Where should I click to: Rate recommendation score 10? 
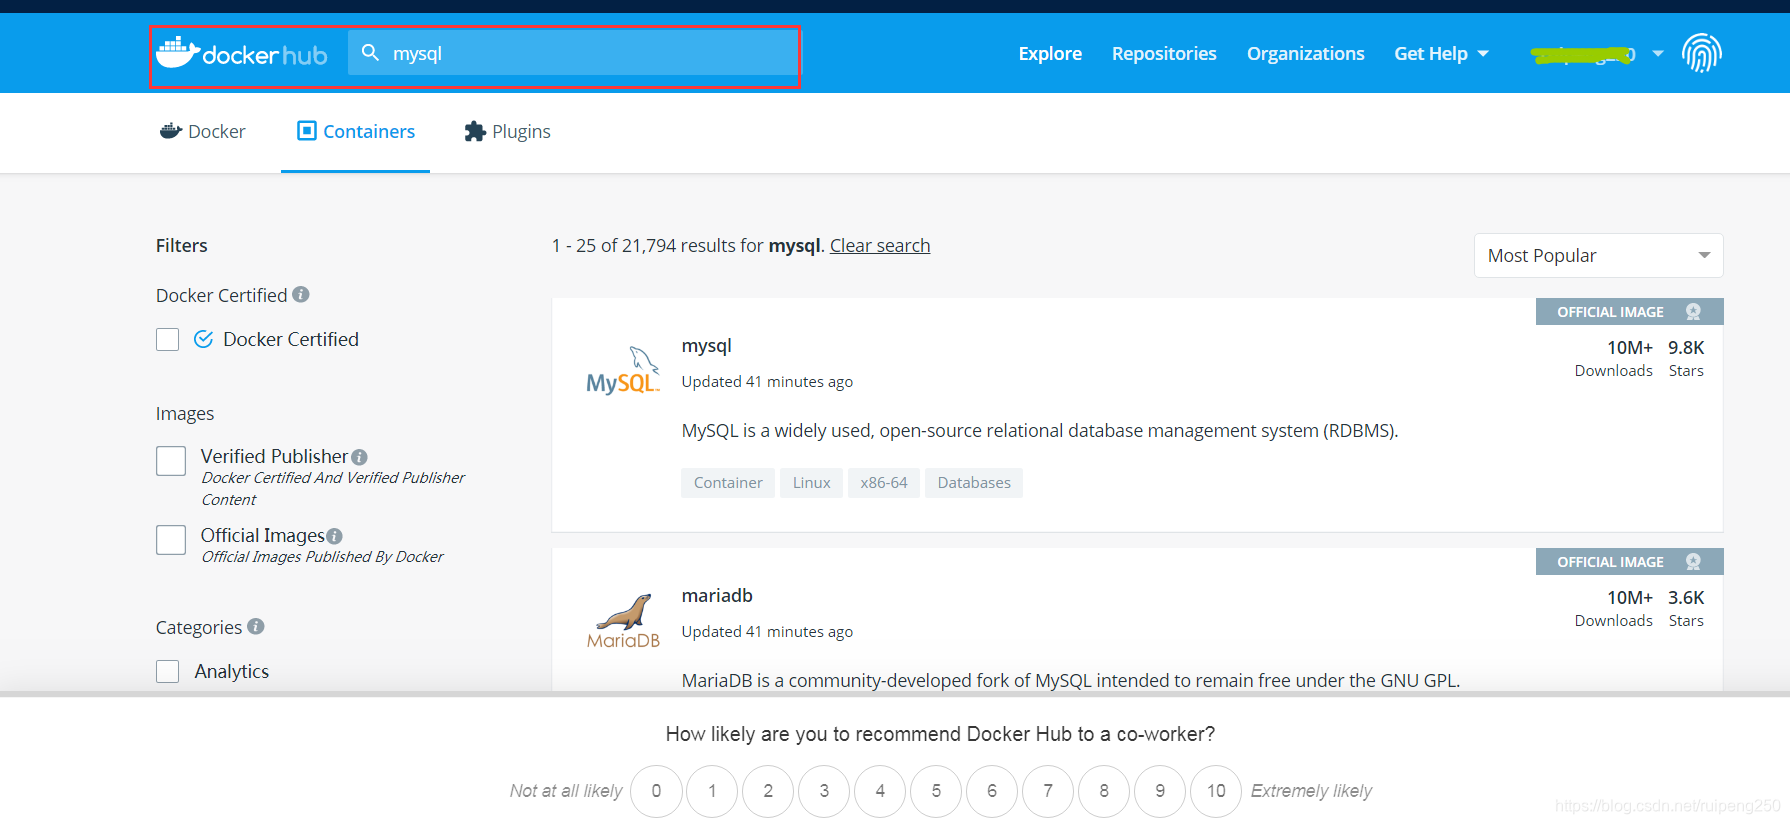(x=1216, y=791)
